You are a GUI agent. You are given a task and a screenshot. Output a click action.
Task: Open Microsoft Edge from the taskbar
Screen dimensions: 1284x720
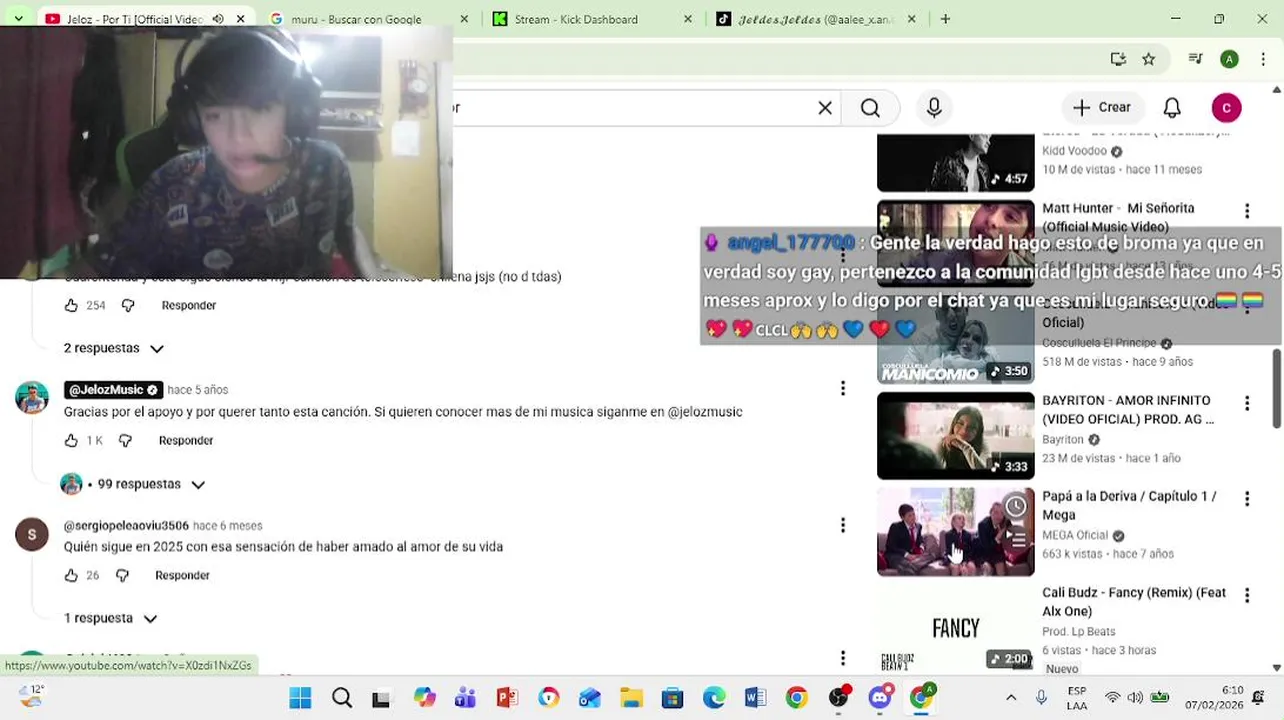pyautogui.click(x=714, y=698)
